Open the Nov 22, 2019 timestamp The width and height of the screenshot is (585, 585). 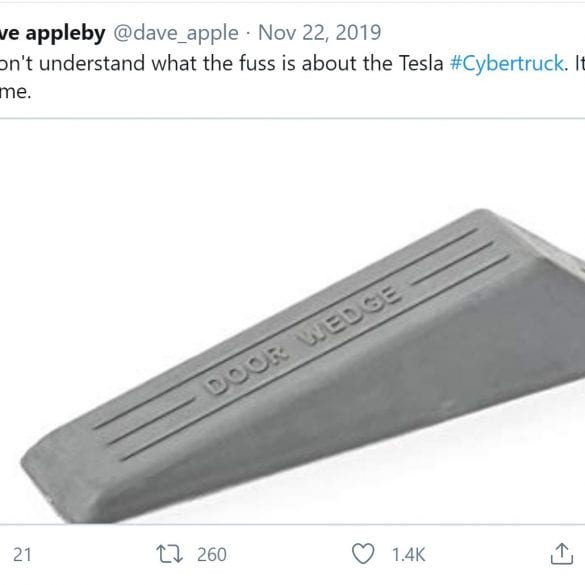point(320,32)
